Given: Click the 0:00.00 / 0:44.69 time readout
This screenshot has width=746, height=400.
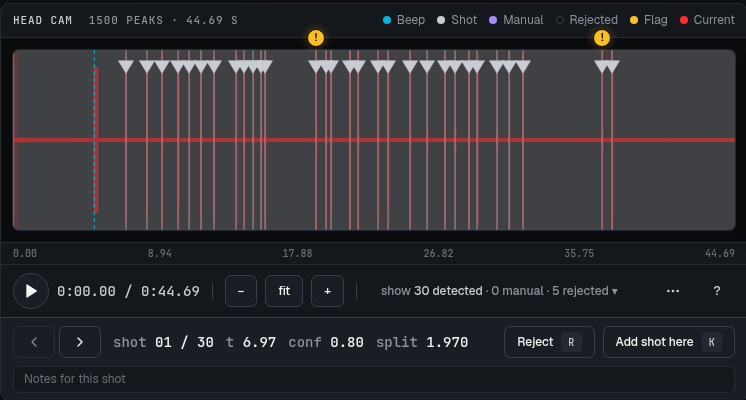Looking at the screenshot, I should tap(128, 291).
